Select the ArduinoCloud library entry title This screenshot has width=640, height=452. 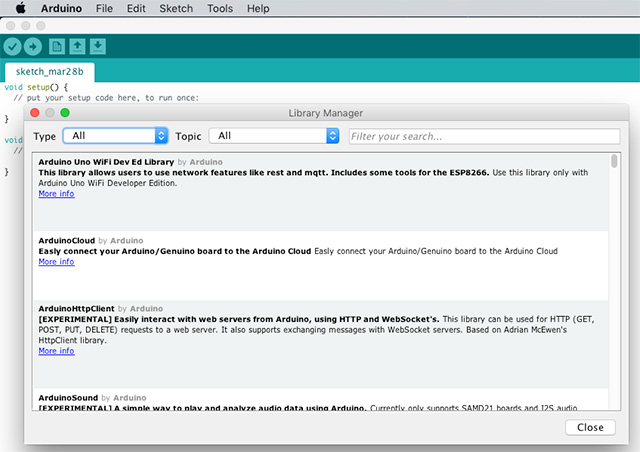click(x=67, y=240)
